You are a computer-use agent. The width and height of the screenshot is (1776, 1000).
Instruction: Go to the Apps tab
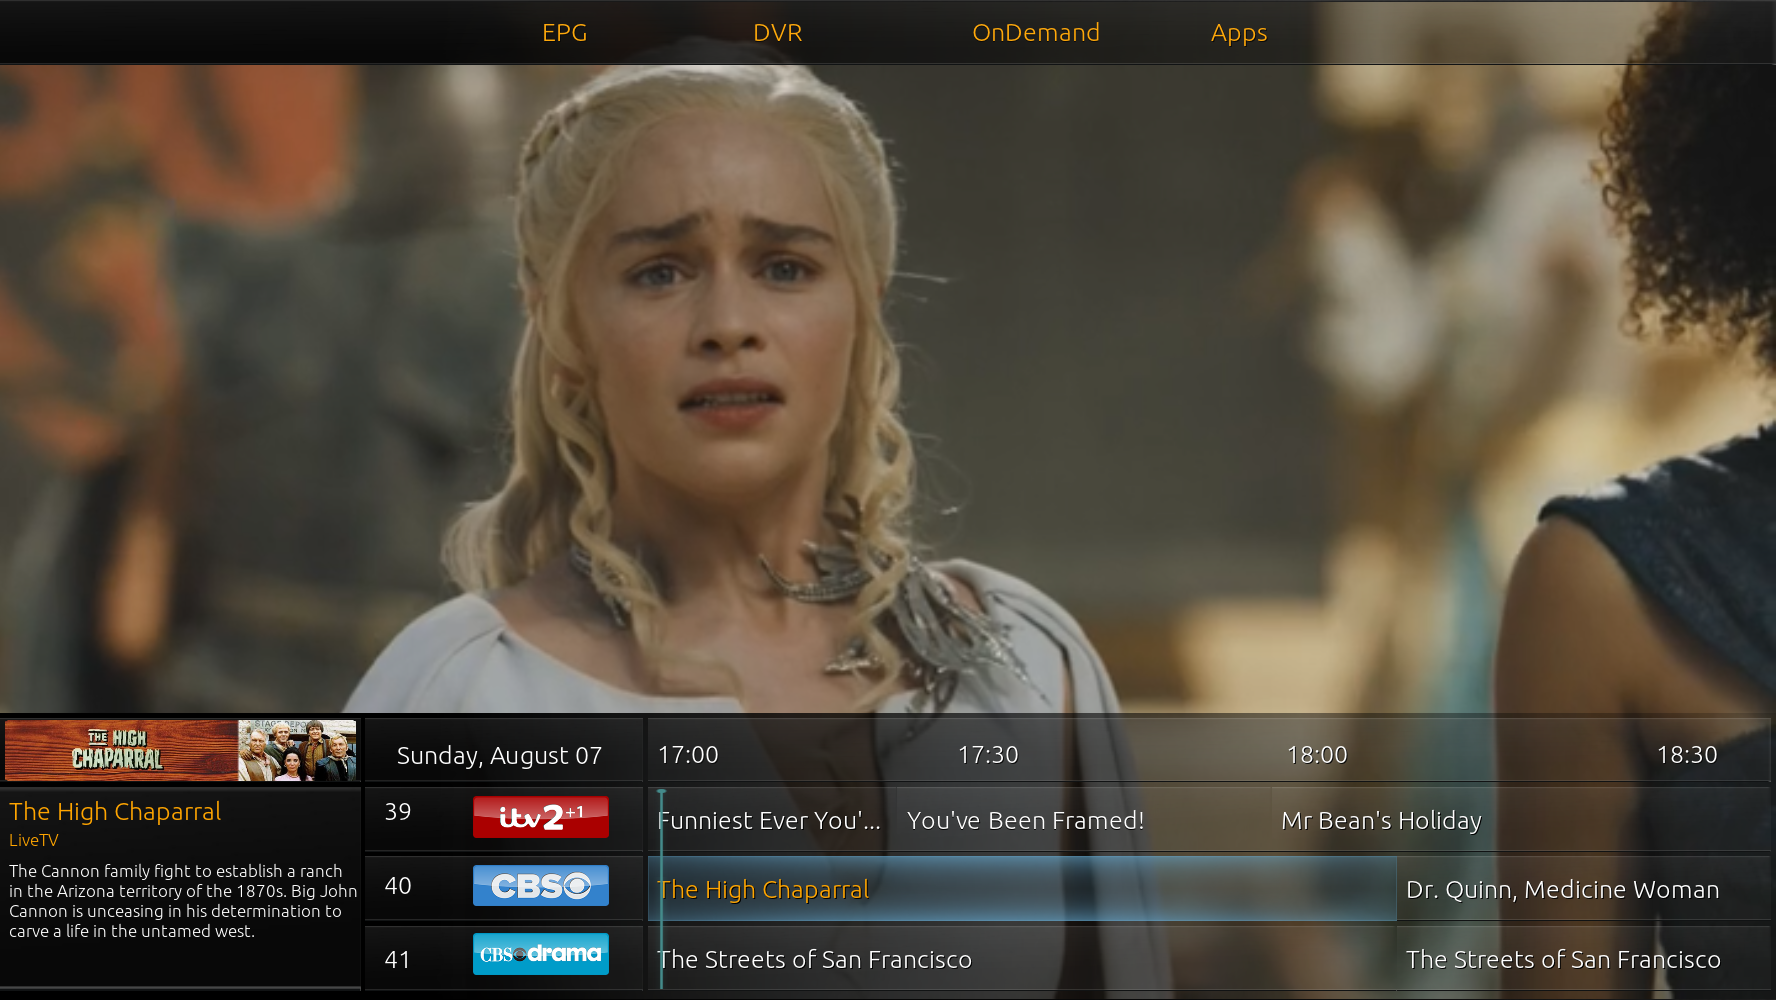(x=1239, y=34)
